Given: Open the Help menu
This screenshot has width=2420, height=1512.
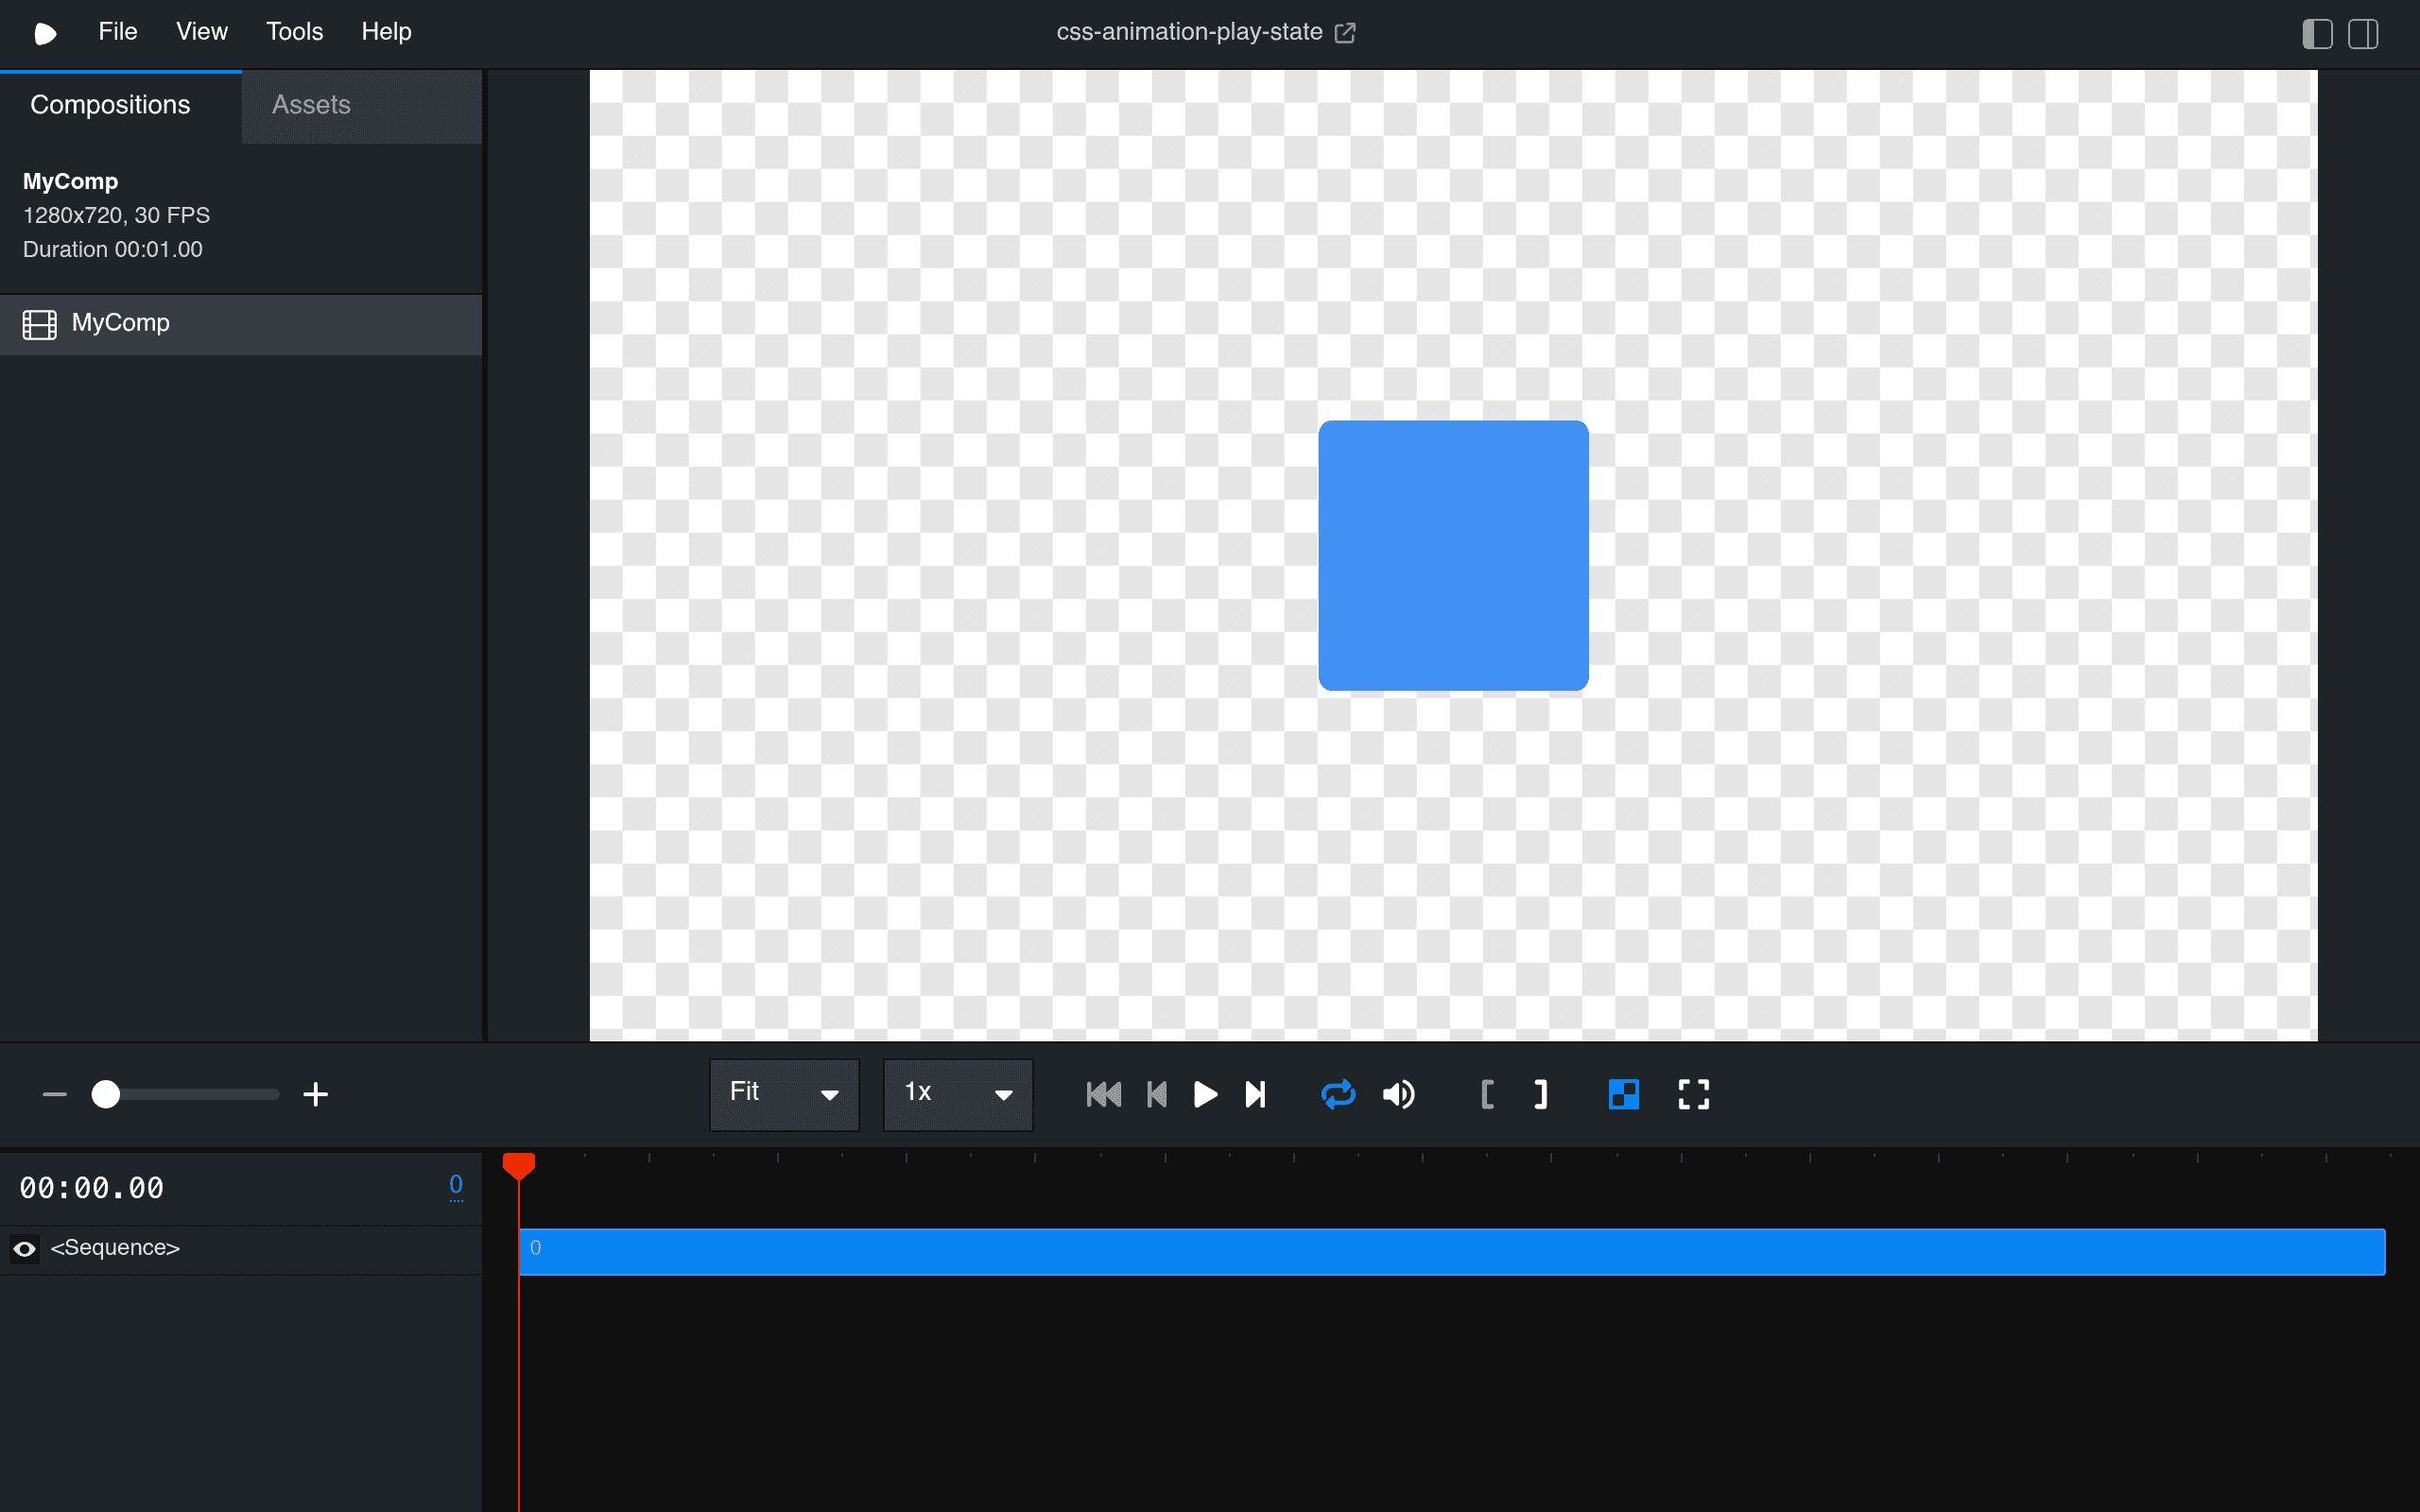Looking at the screenshot, I should click(386, 32).
